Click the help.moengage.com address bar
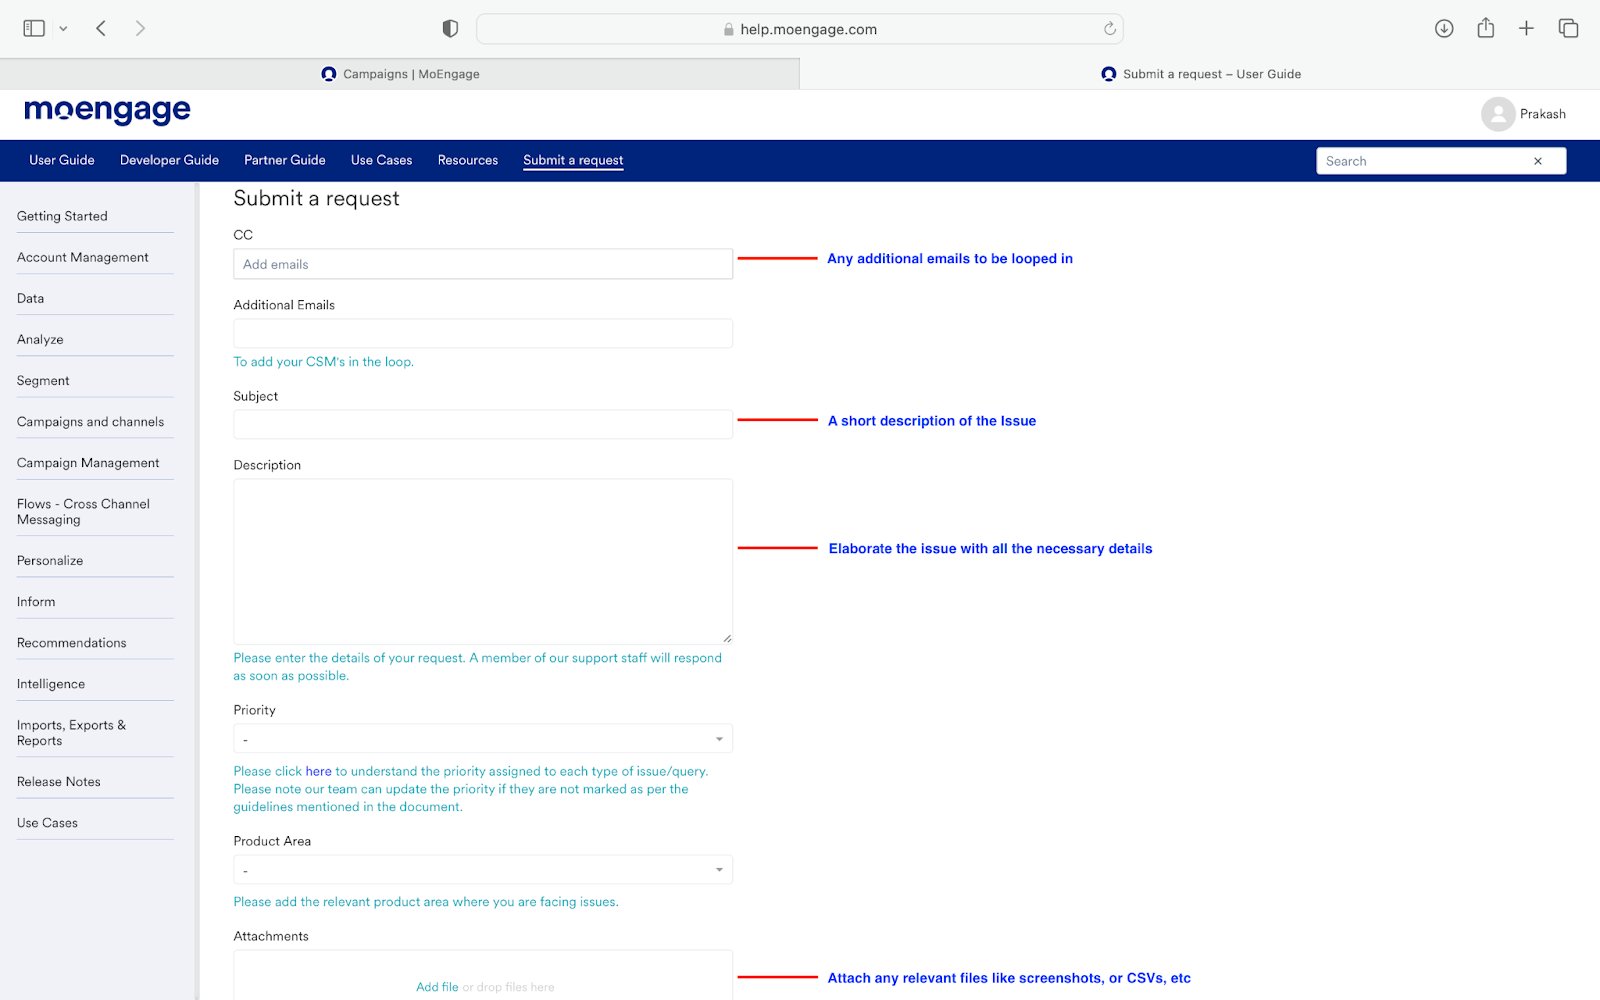The width and height of the screenshot is (1600, 1000). [800, 29]
